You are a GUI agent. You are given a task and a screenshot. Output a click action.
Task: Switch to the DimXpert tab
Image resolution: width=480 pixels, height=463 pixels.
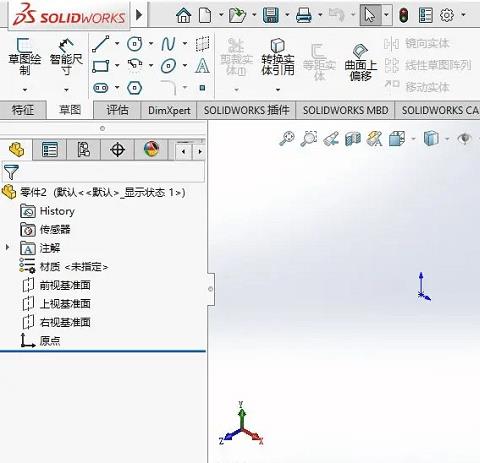[169, 110]
